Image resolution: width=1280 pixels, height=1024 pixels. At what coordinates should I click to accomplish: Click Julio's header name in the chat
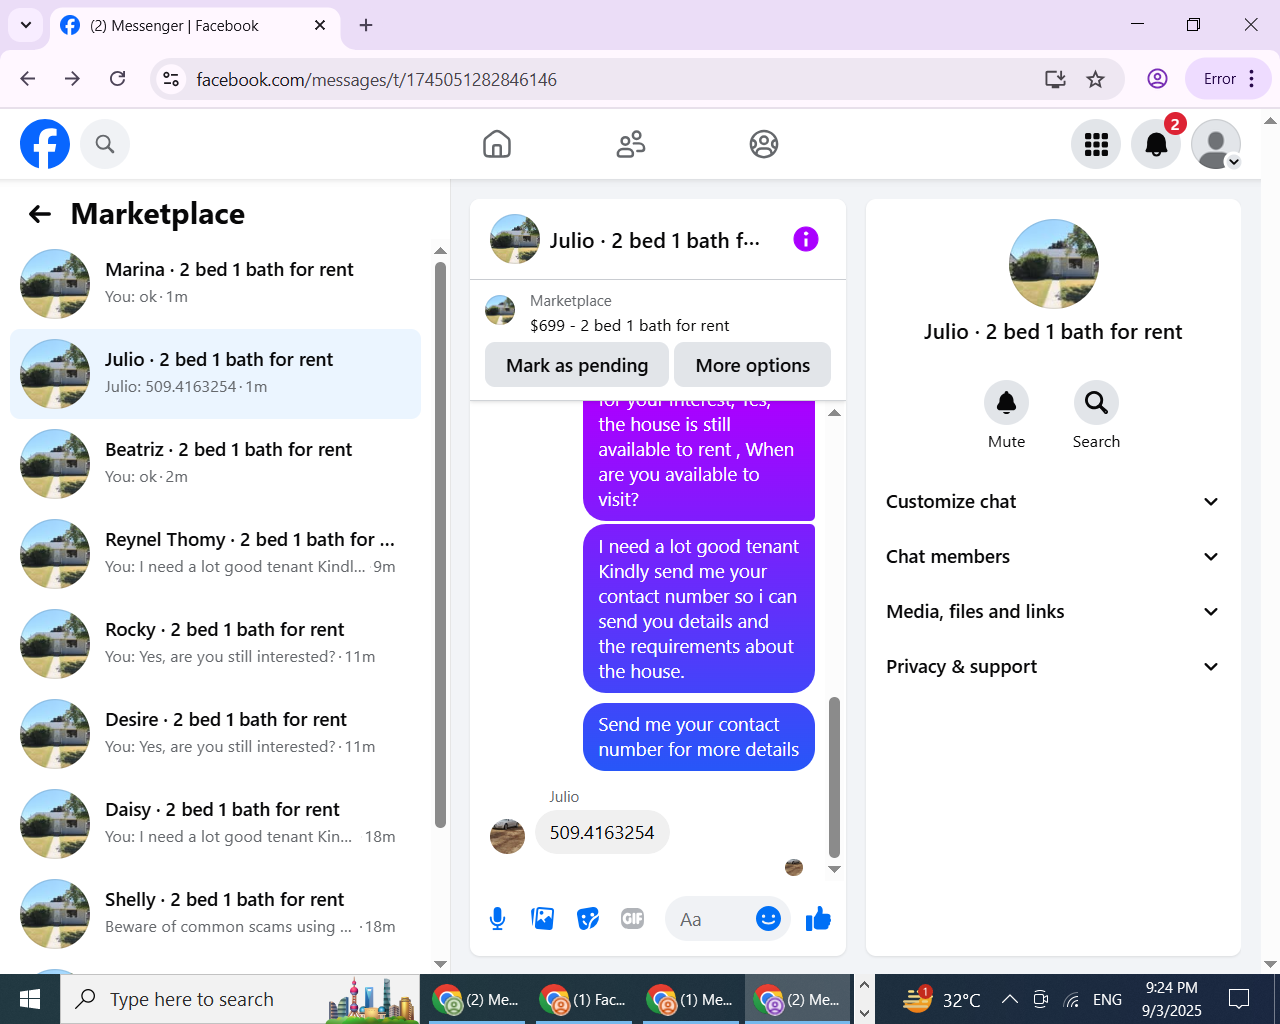tap(655, 240)
